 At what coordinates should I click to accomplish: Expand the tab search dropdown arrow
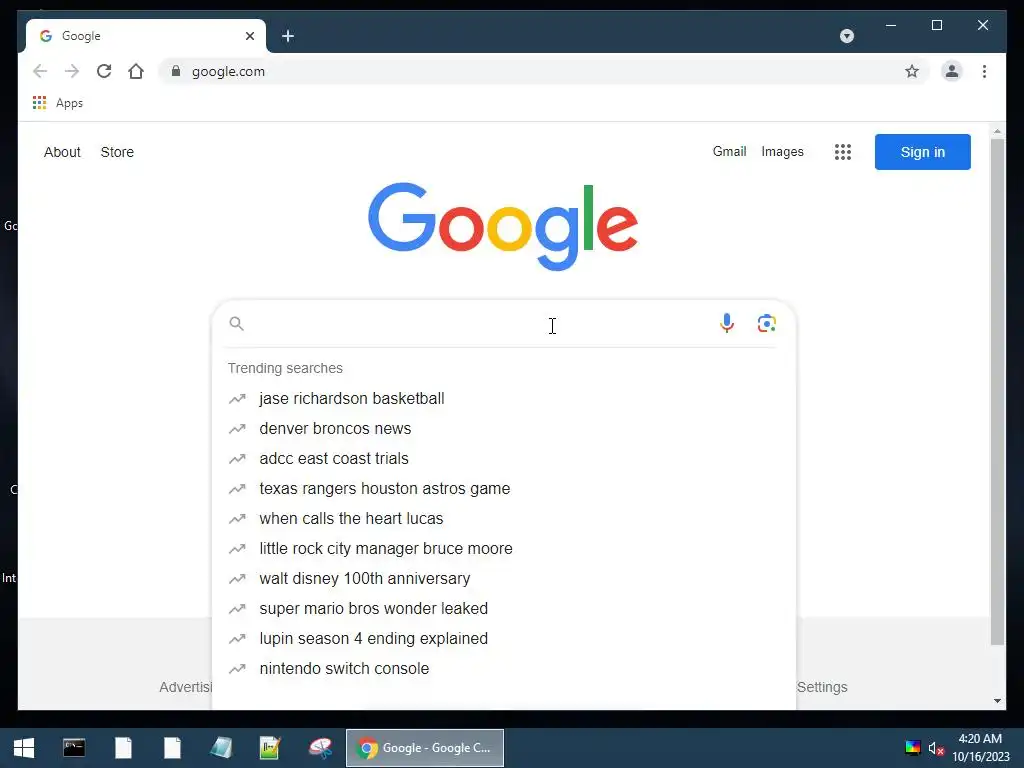[x=846, y=36]
